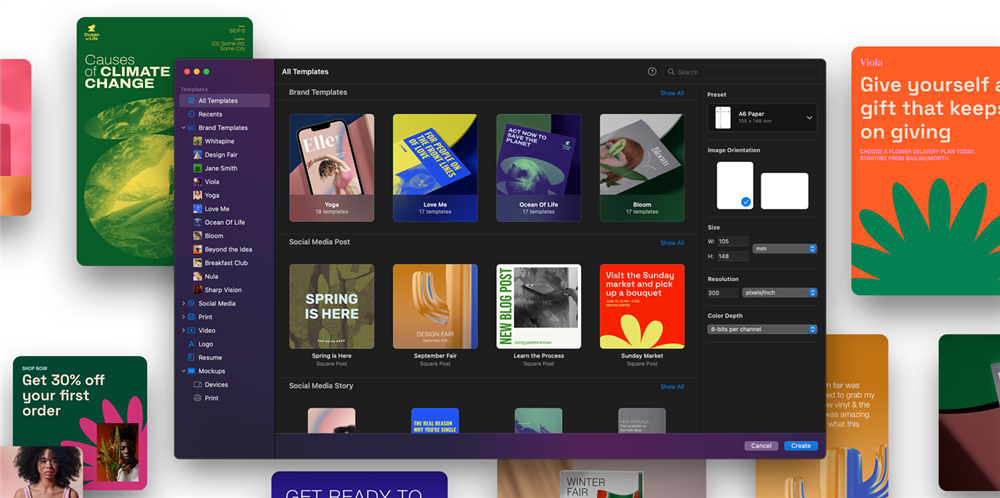
Task: Open the Logo category icon
Action: pyautogui.click(x=191, y=344)
